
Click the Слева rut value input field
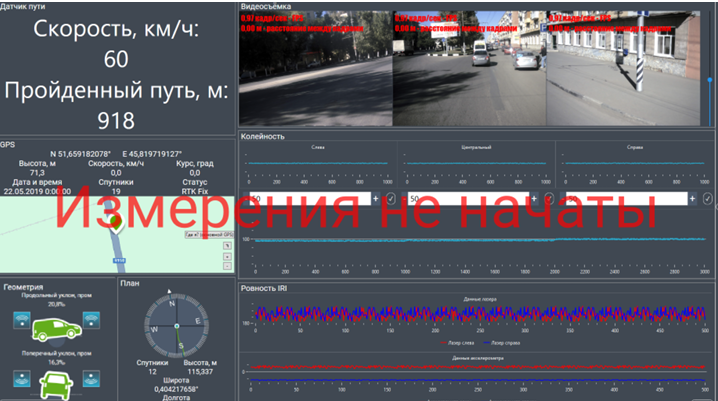(x=310, y=199)
